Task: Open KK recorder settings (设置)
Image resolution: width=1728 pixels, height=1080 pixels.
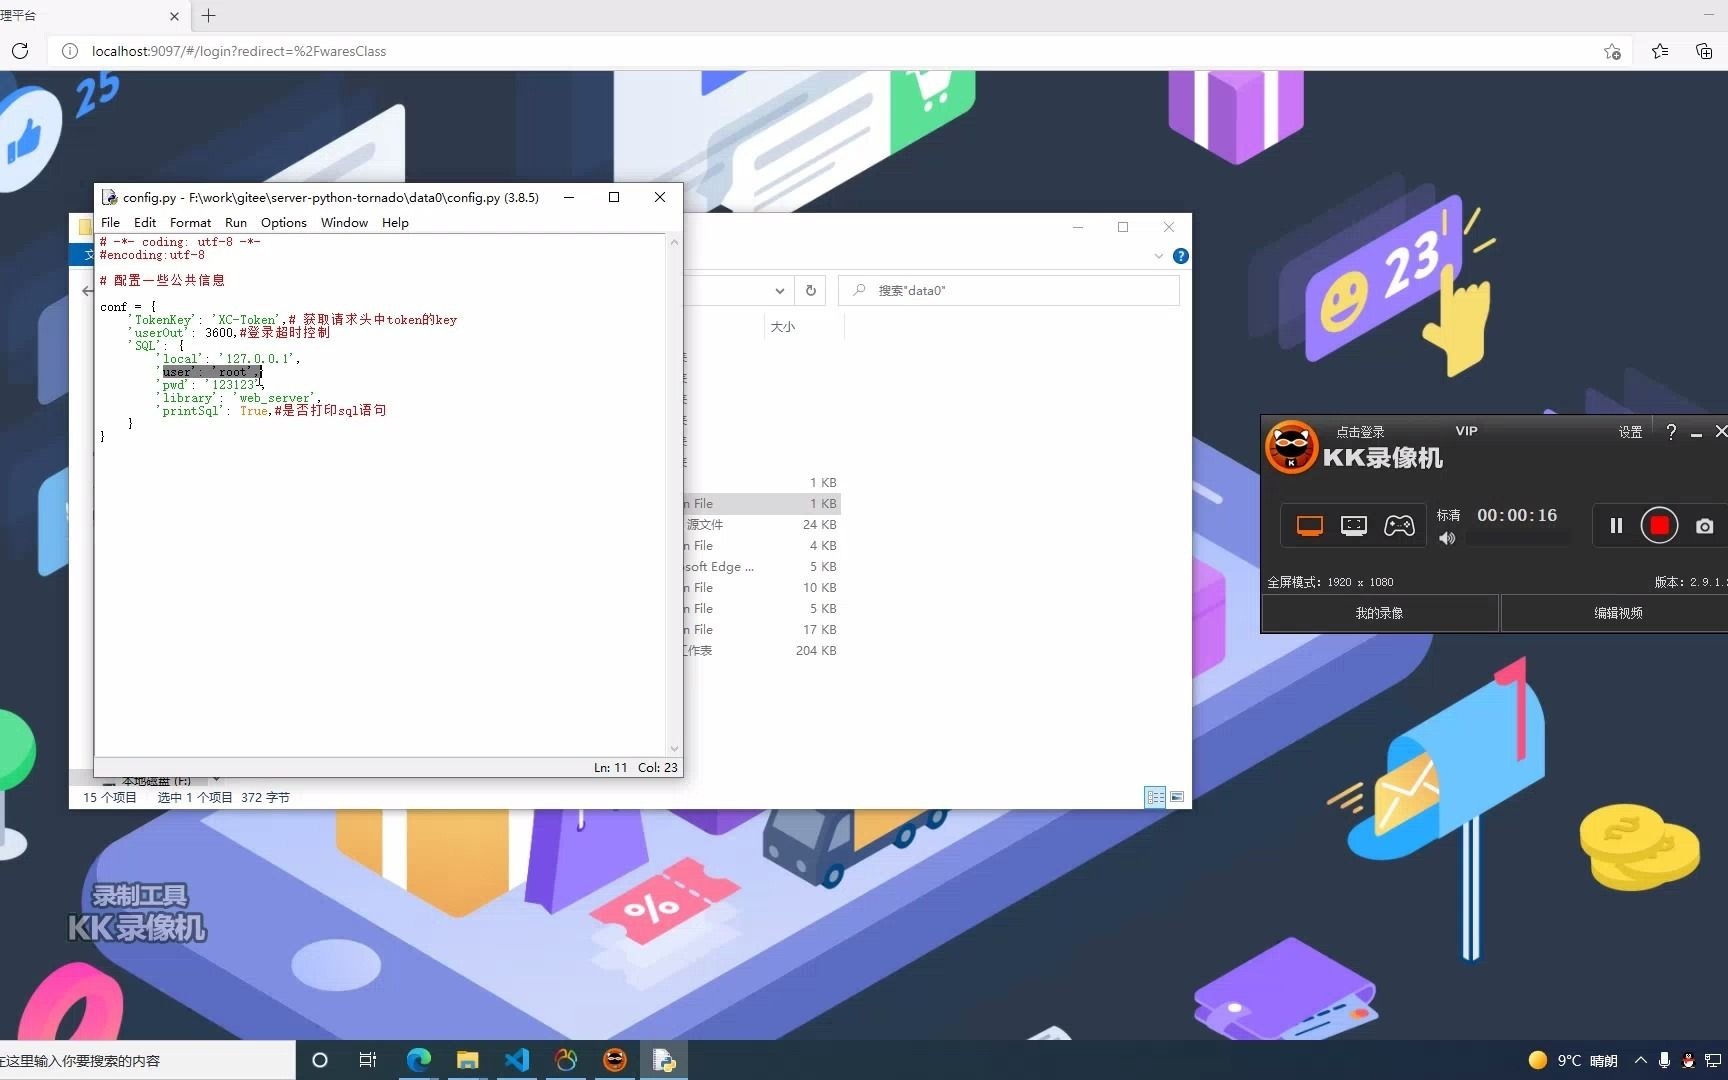Action: pyautogui.click(x=1631, y=432)
